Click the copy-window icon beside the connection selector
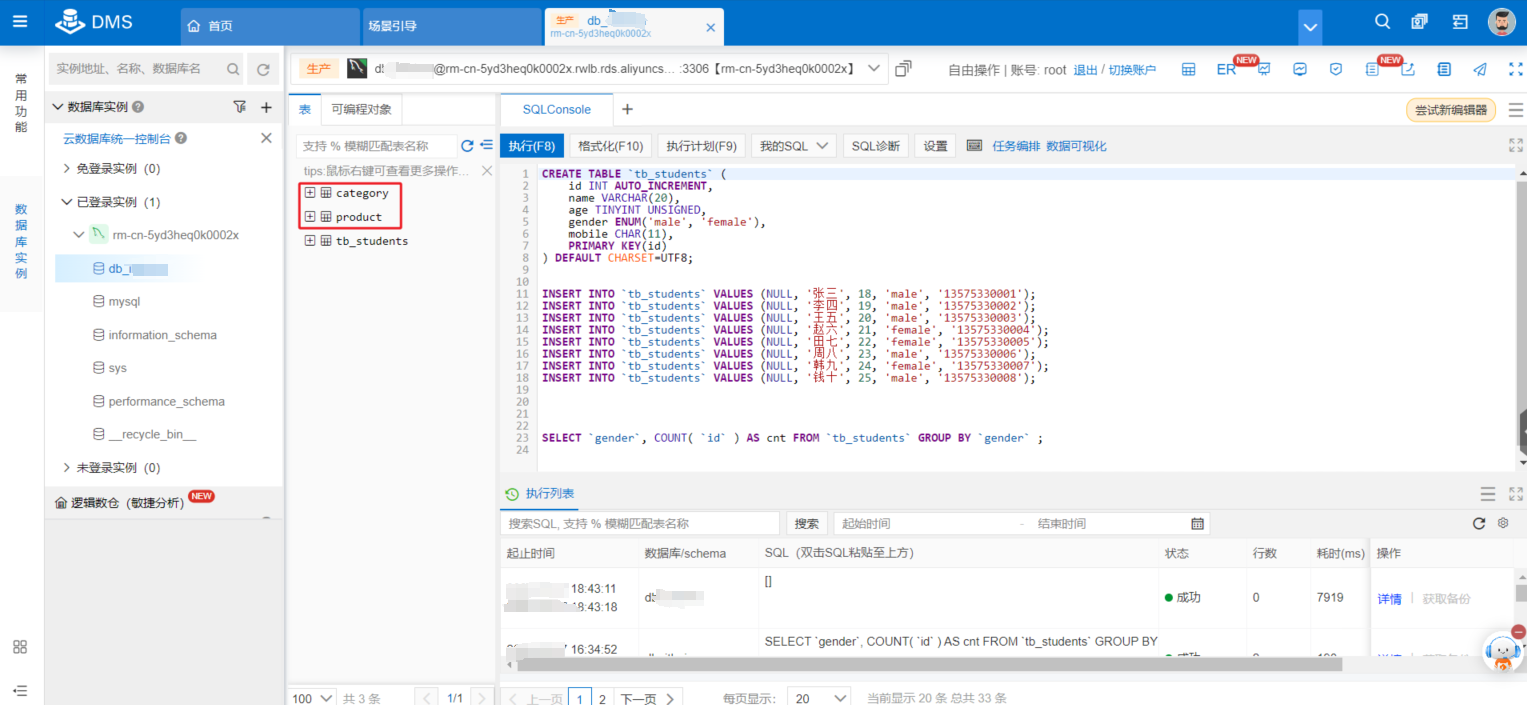The width and height of the screenshot is (1527, 705). click(903, 69)
